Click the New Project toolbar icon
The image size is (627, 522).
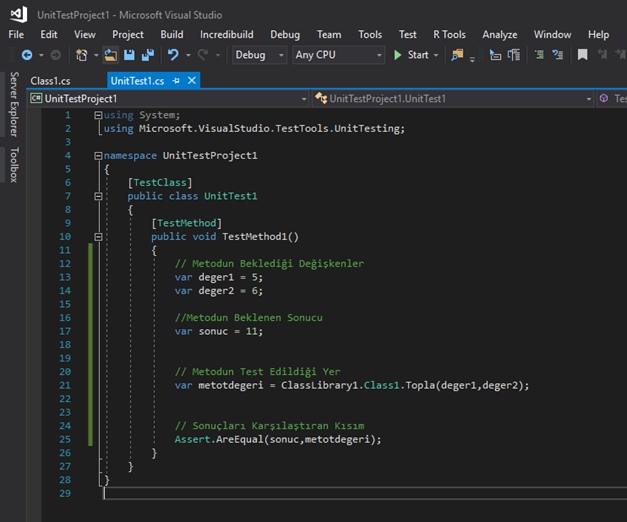(82, 55)
